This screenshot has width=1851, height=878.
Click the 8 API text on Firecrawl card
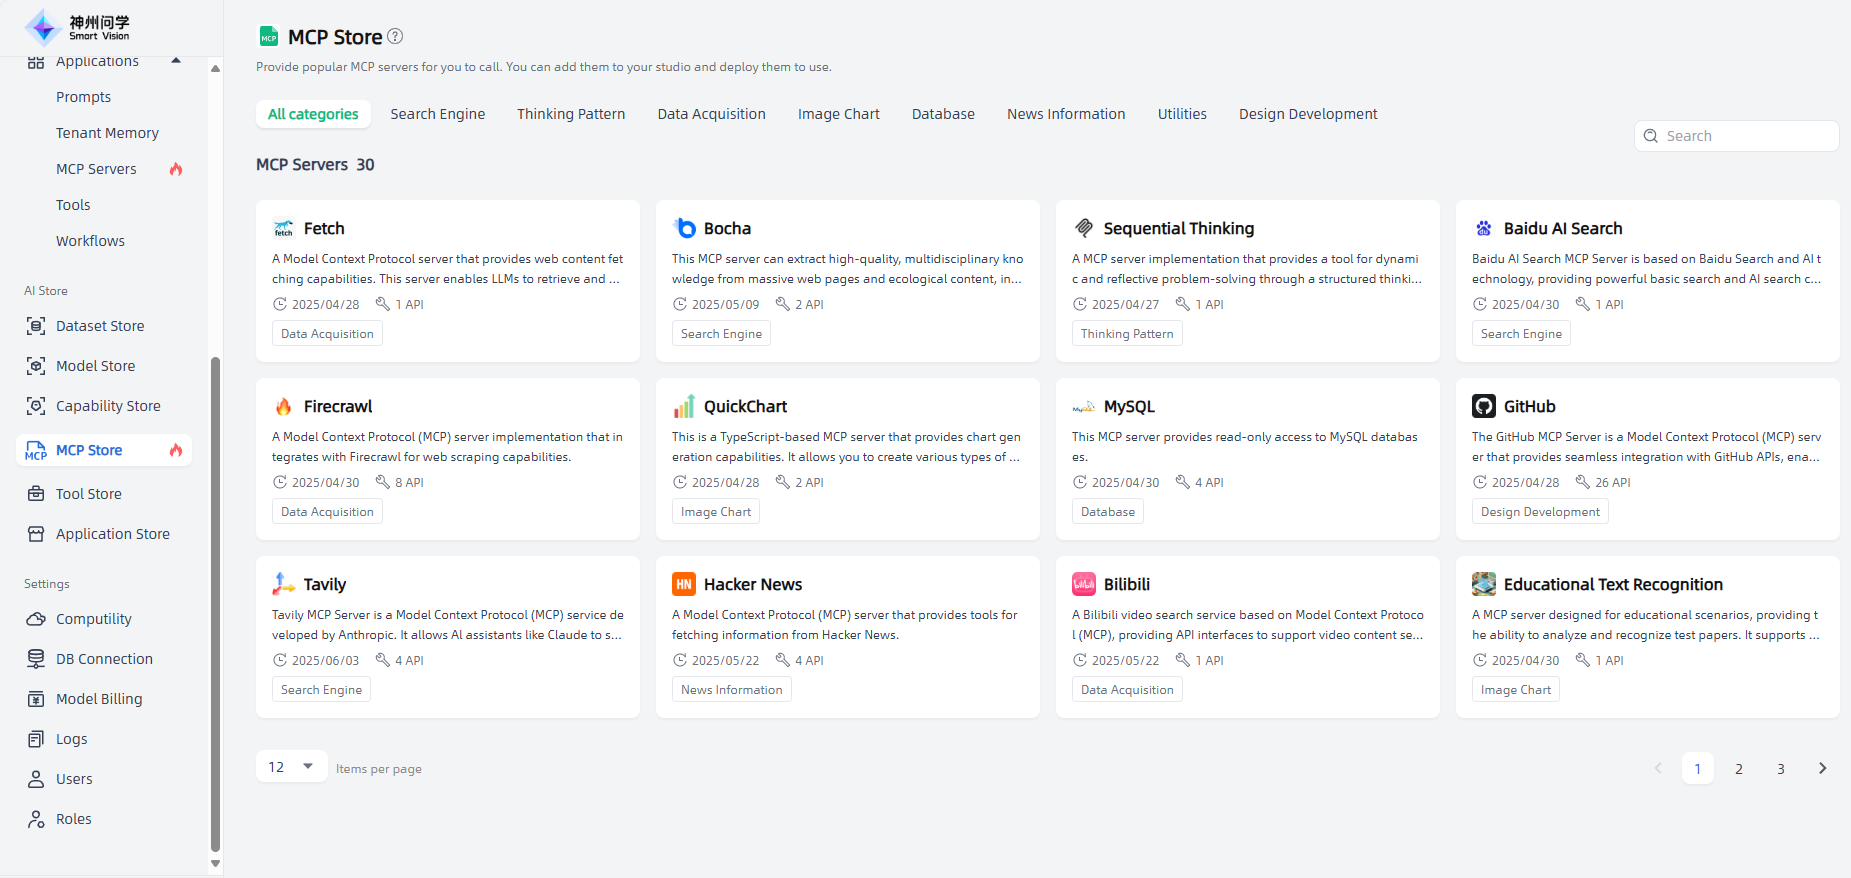tap(409, 482)
